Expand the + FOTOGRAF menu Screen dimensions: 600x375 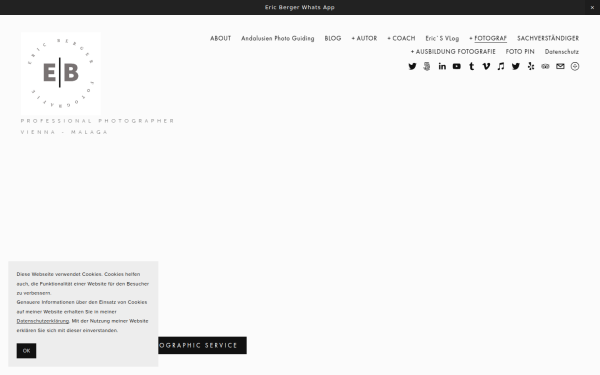488,38
